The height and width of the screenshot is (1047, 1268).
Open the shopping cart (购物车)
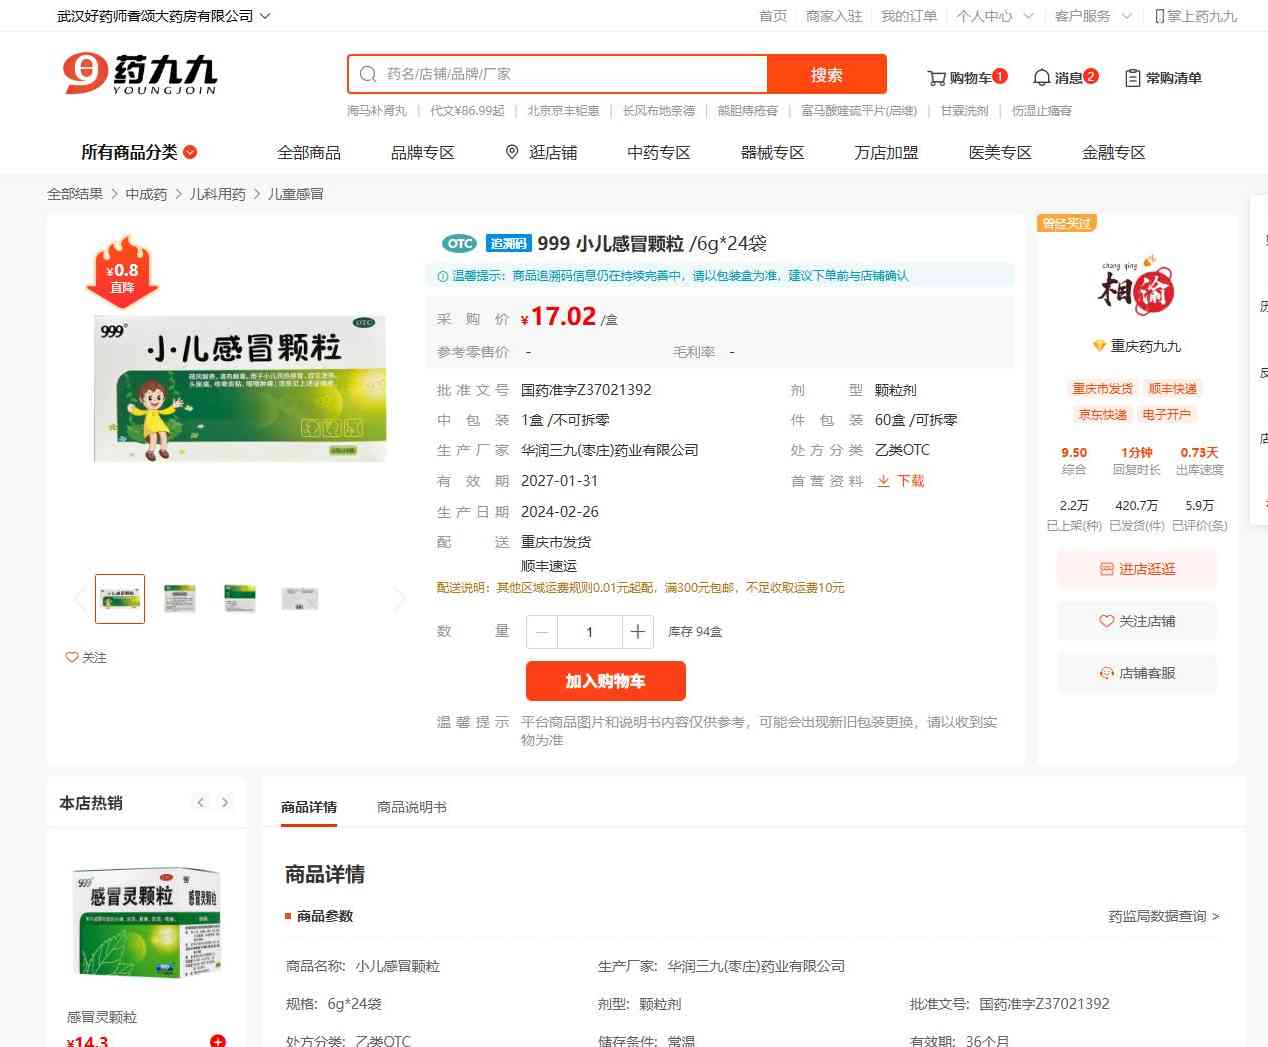[966, 77]
